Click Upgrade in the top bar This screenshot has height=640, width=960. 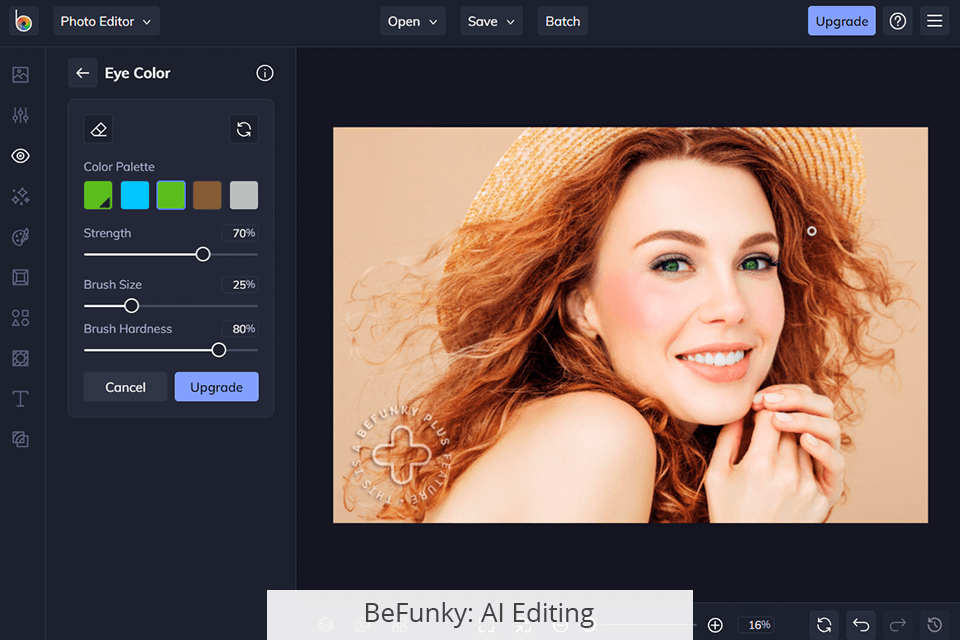tap(842, 21)
